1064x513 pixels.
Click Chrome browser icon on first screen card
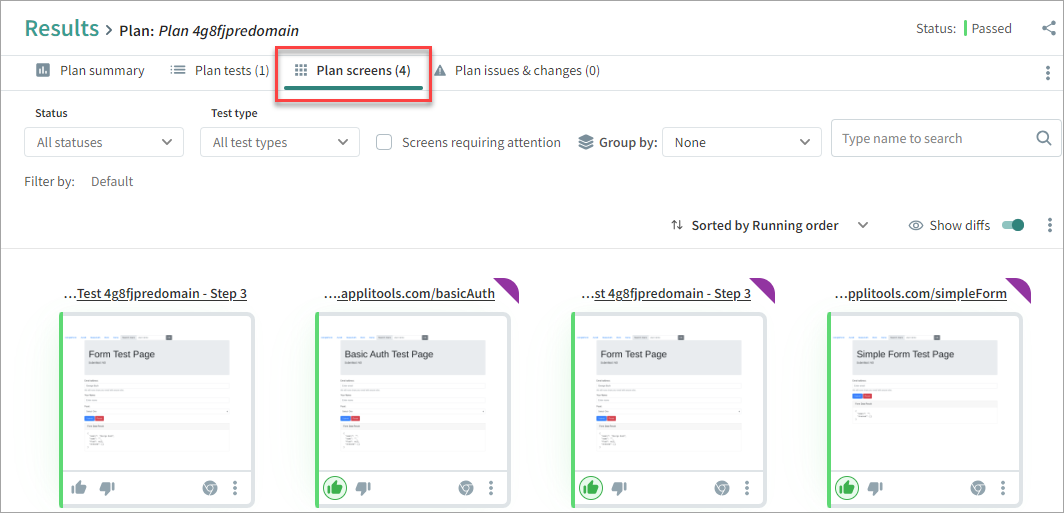[210, 488]
